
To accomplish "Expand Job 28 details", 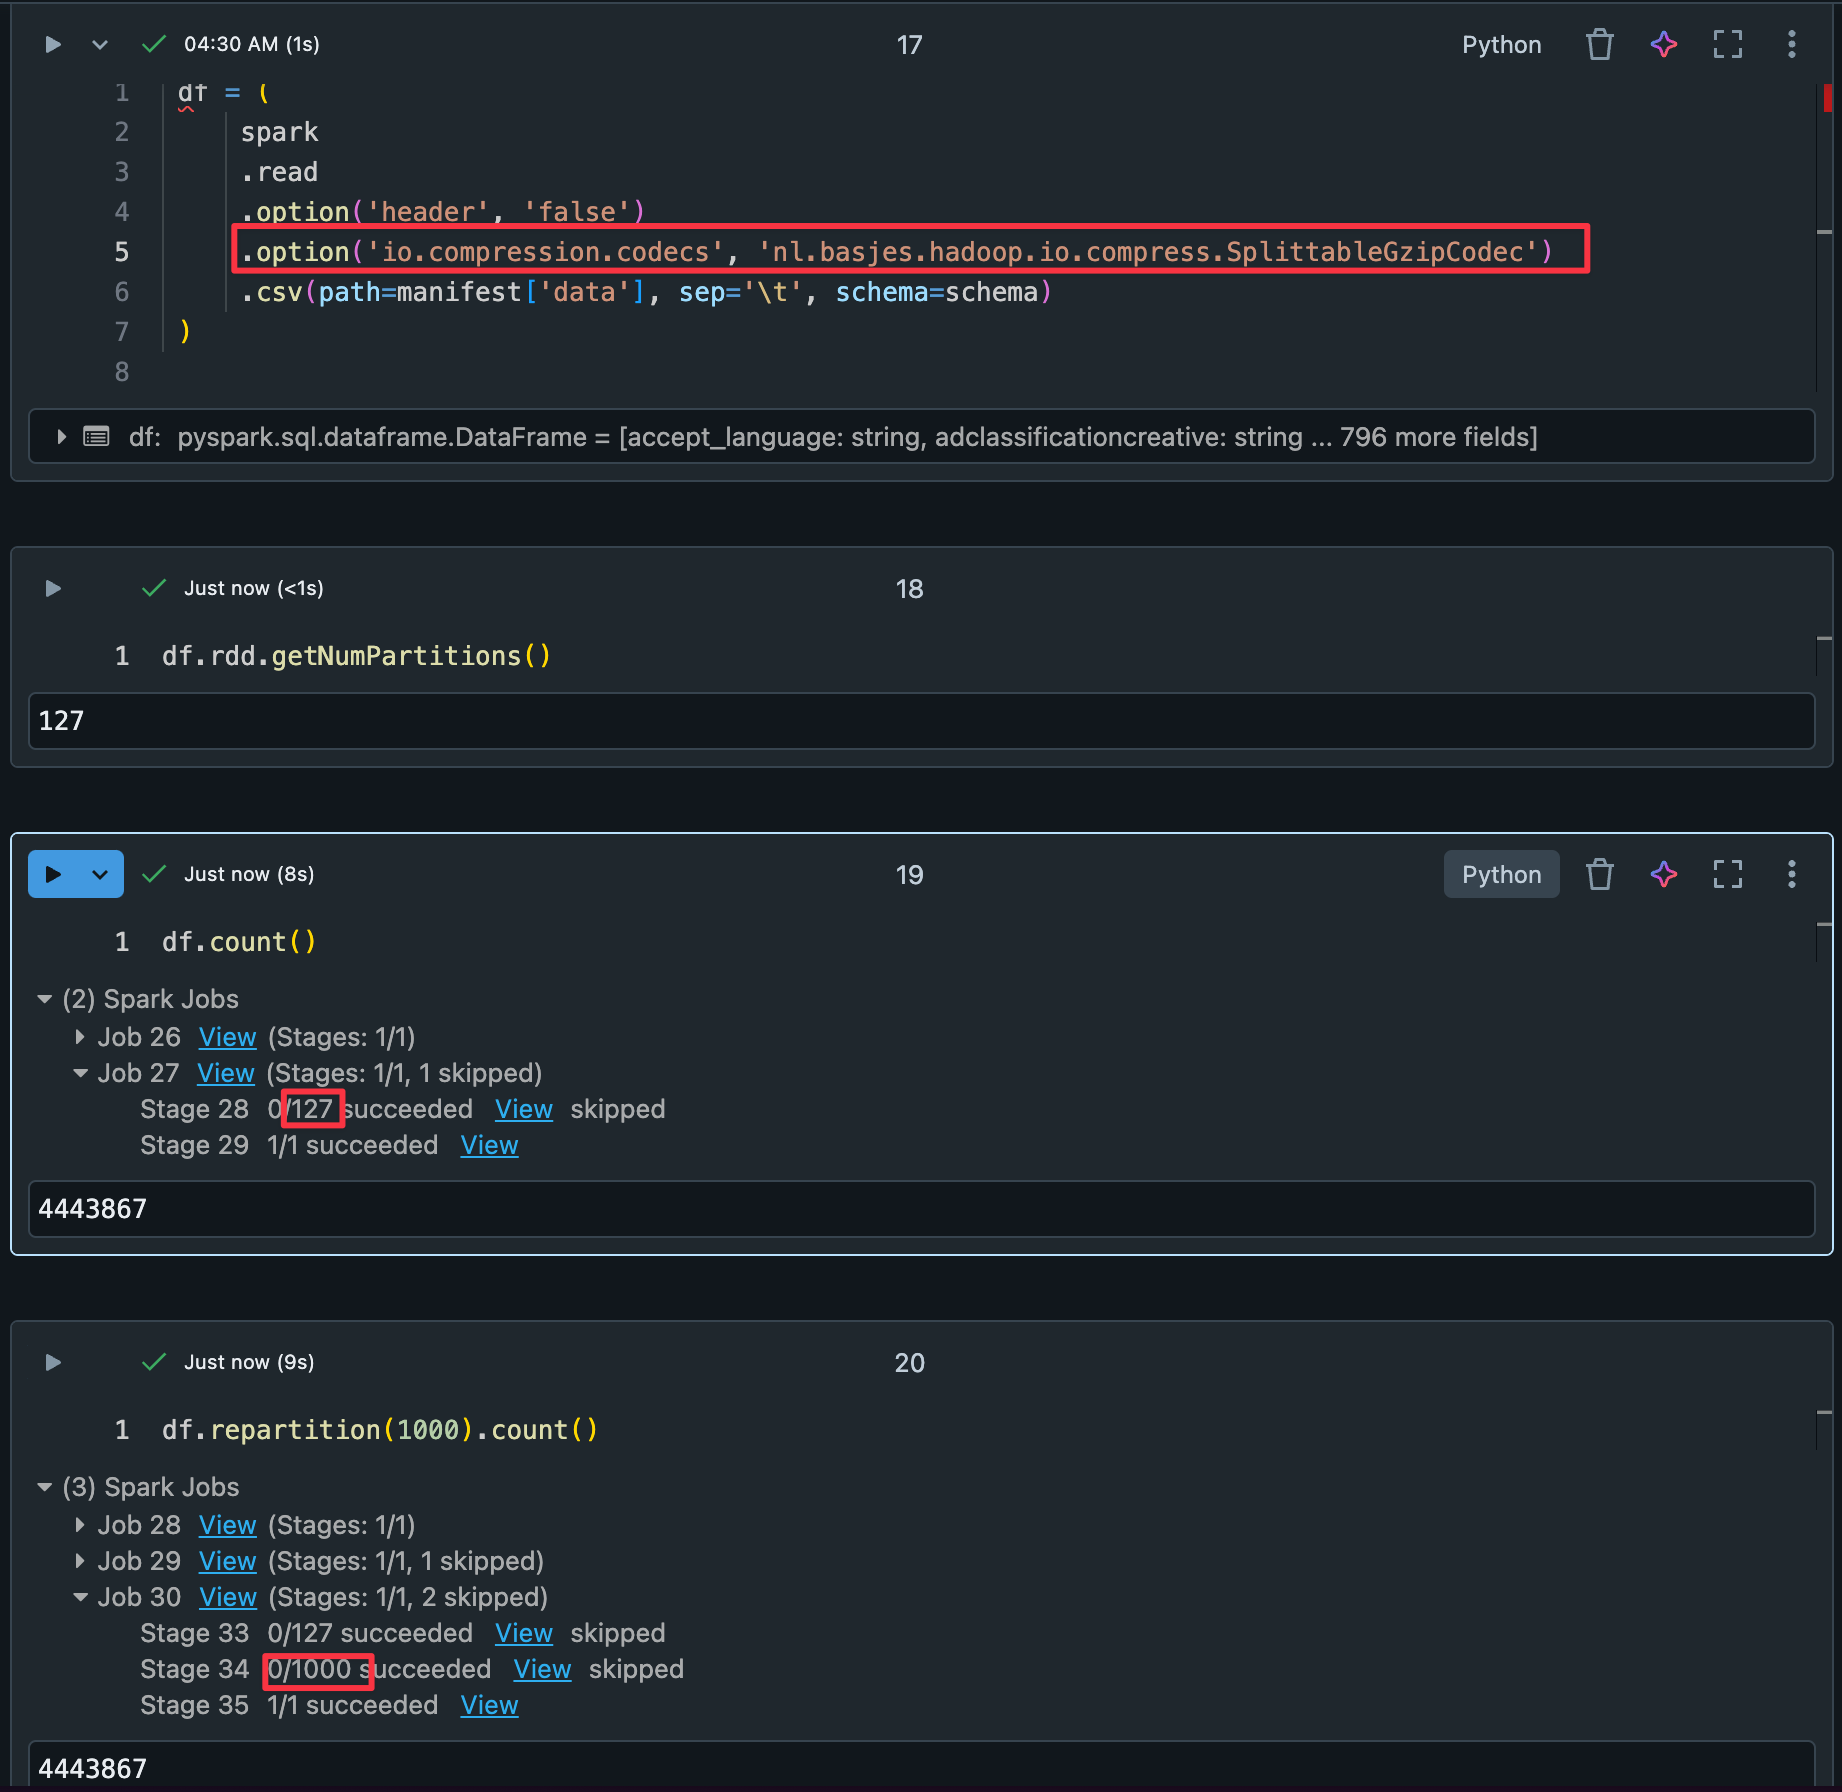I will point(80,1525).
